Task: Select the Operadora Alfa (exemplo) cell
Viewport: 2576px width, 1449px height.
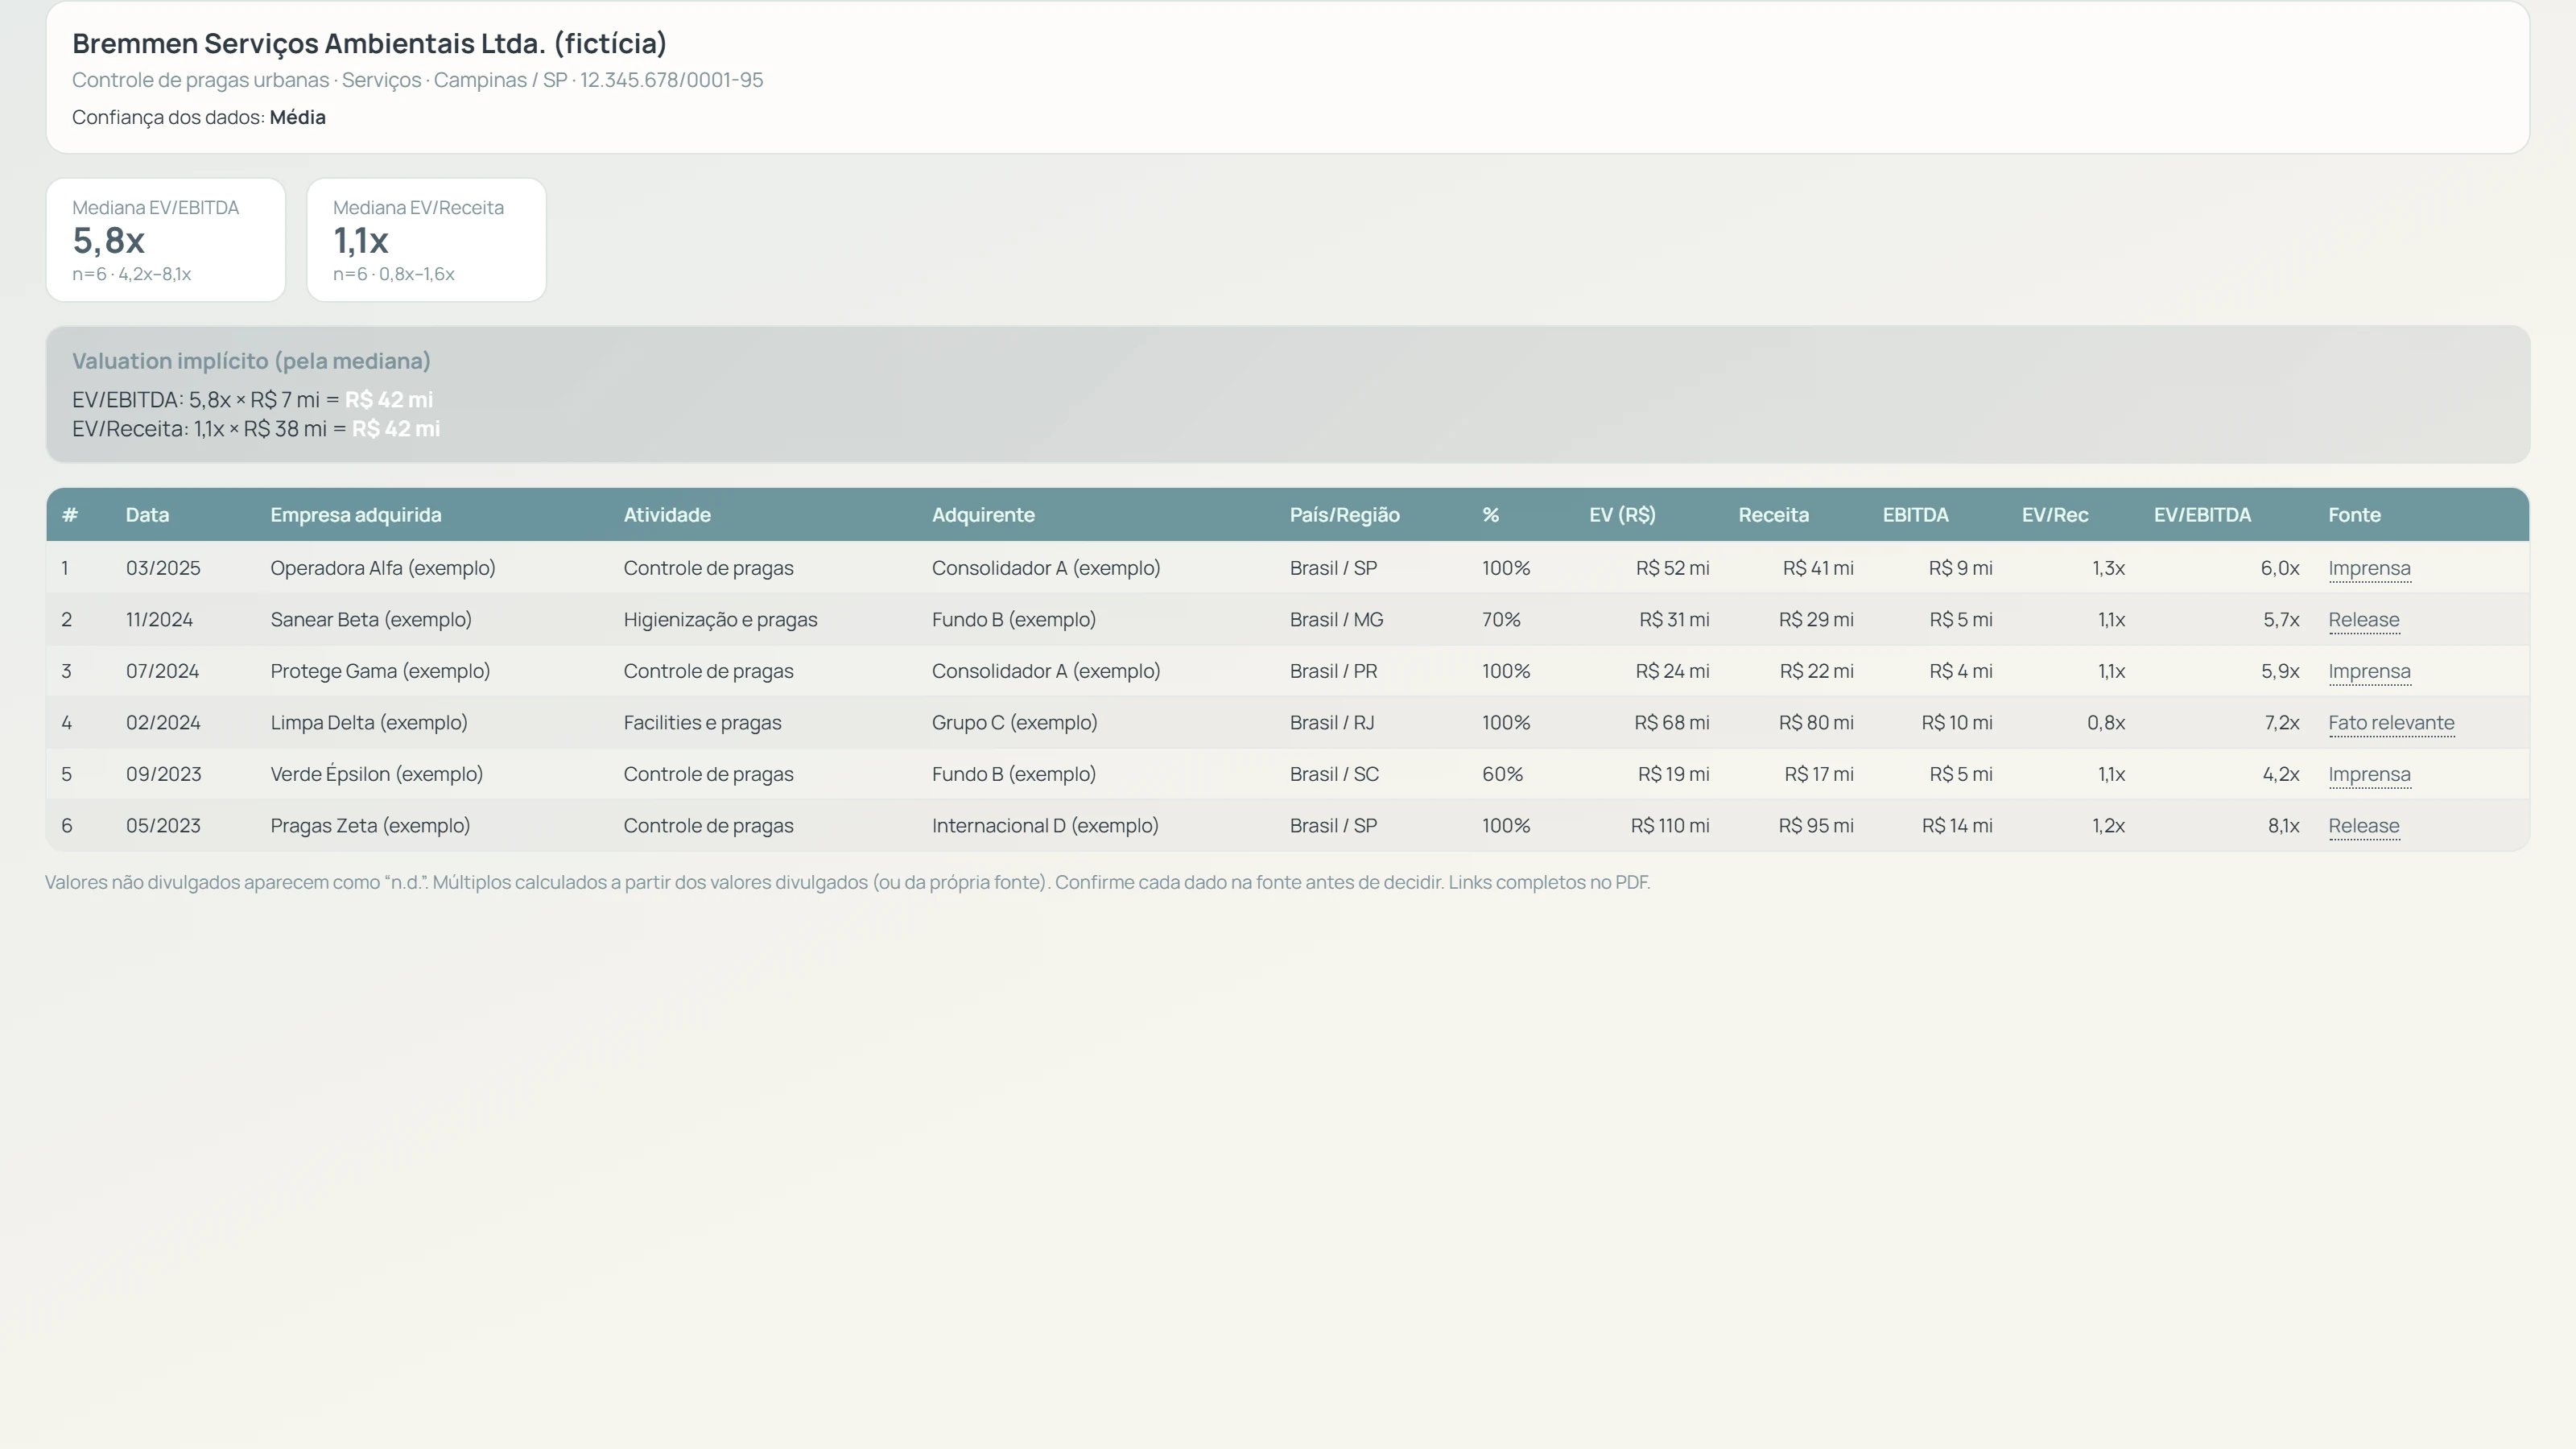Action: coord(383,568)
